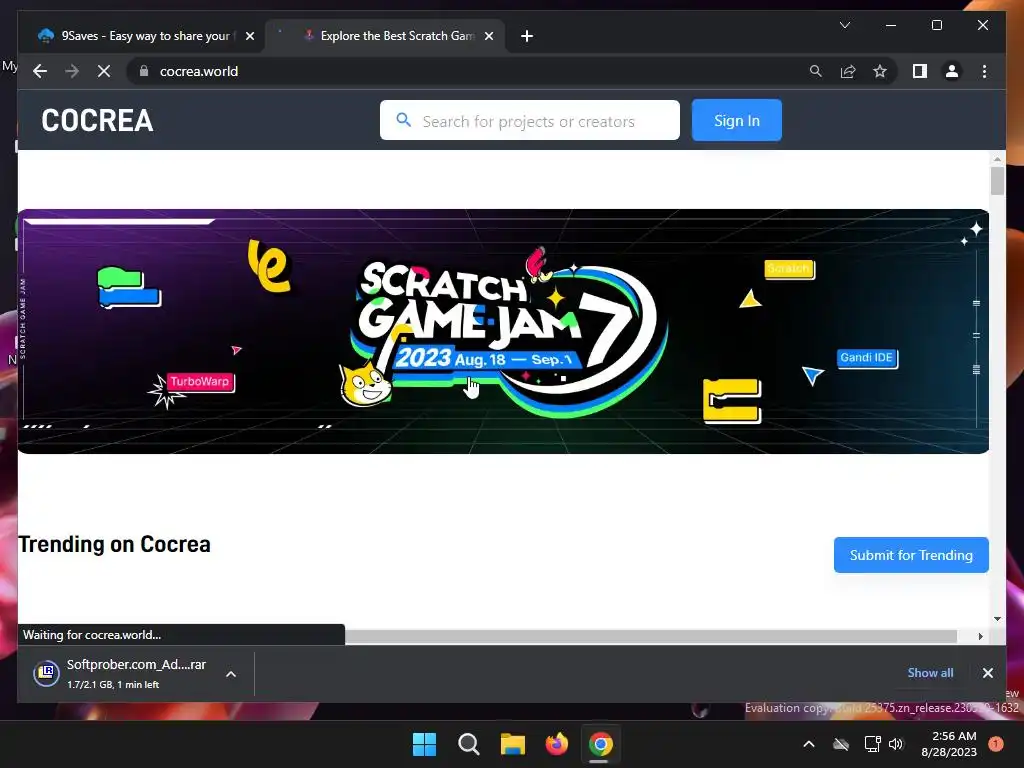This screenshot has width=1024, height=768.
Task: Click the horizontal scrollbar right arrow
Action: click(980, 636)
